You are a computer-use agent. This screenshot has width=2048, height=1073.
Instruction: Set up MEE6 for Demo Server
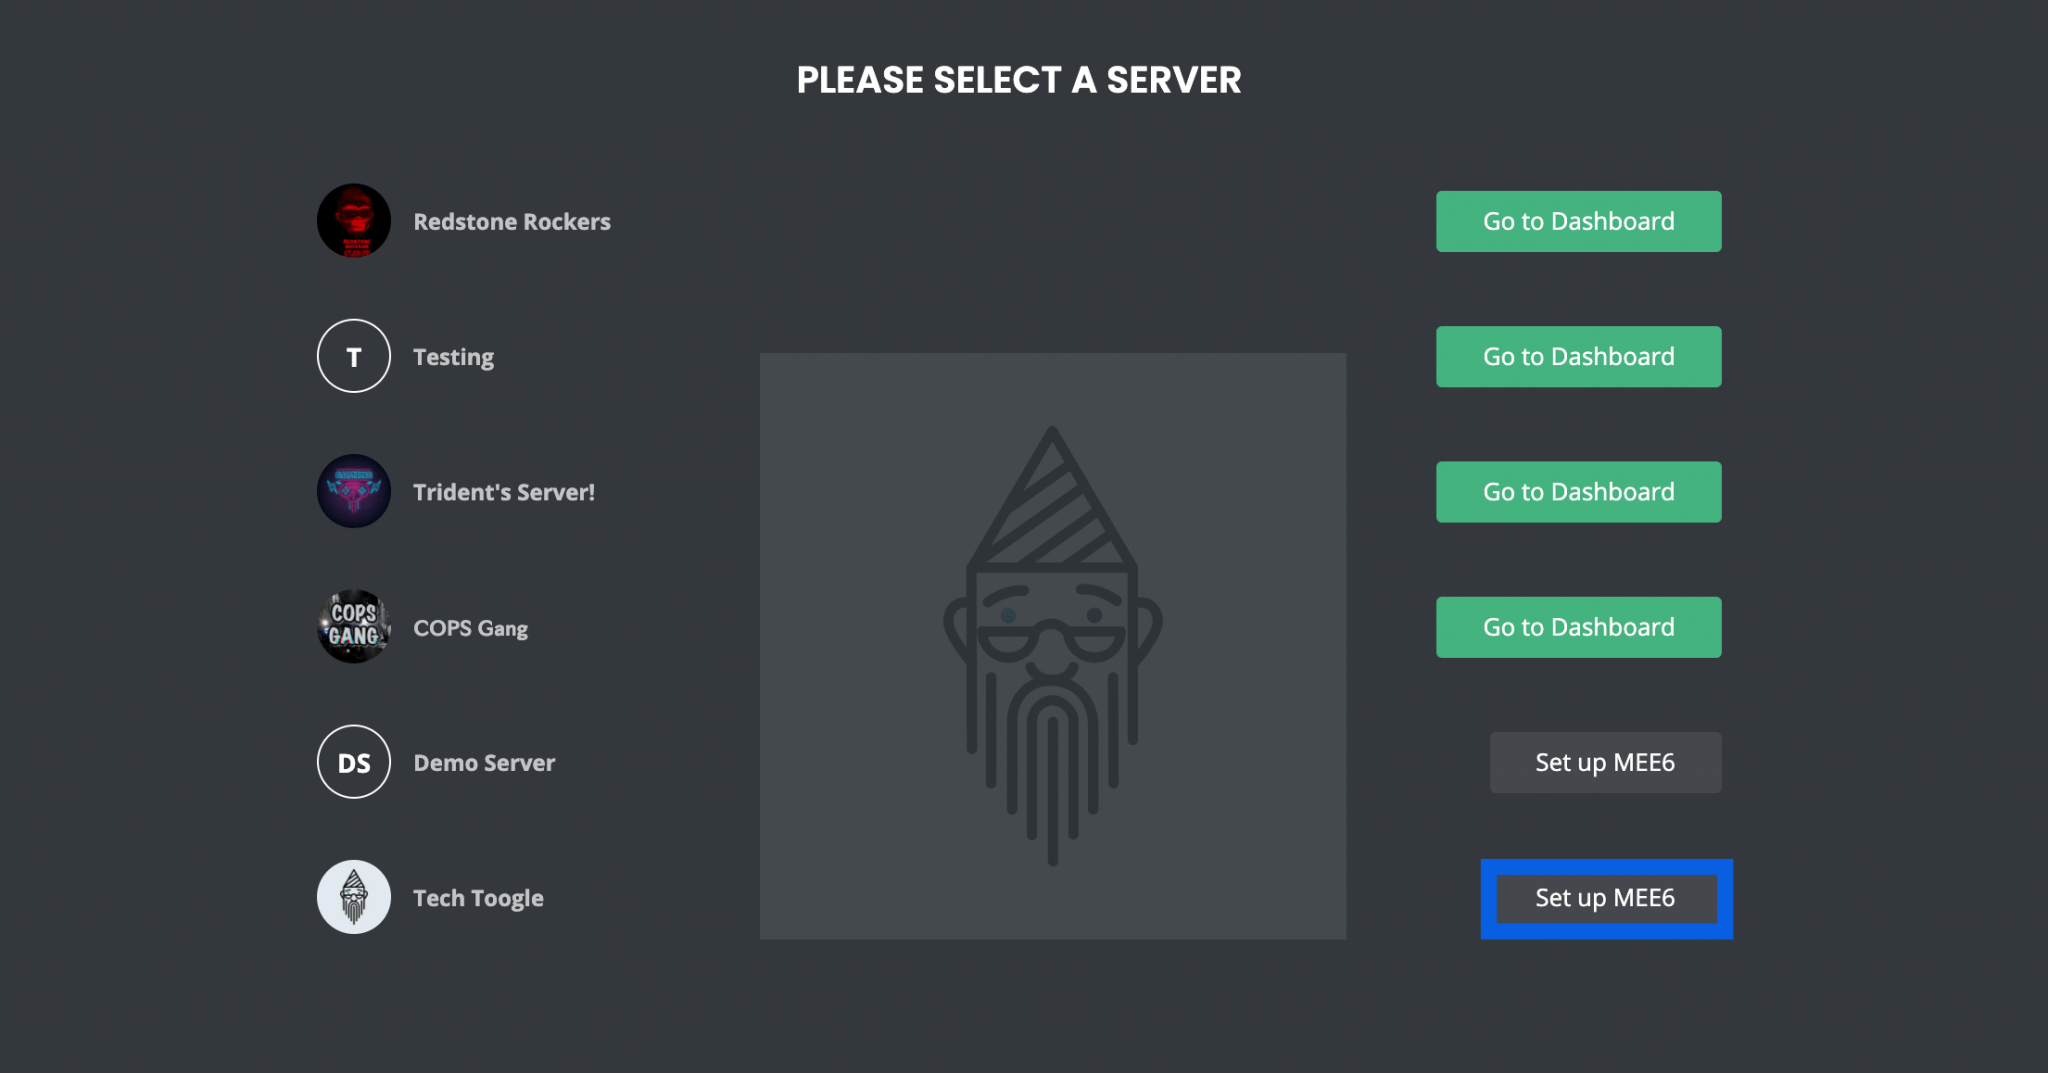(x=1605, y=762)
